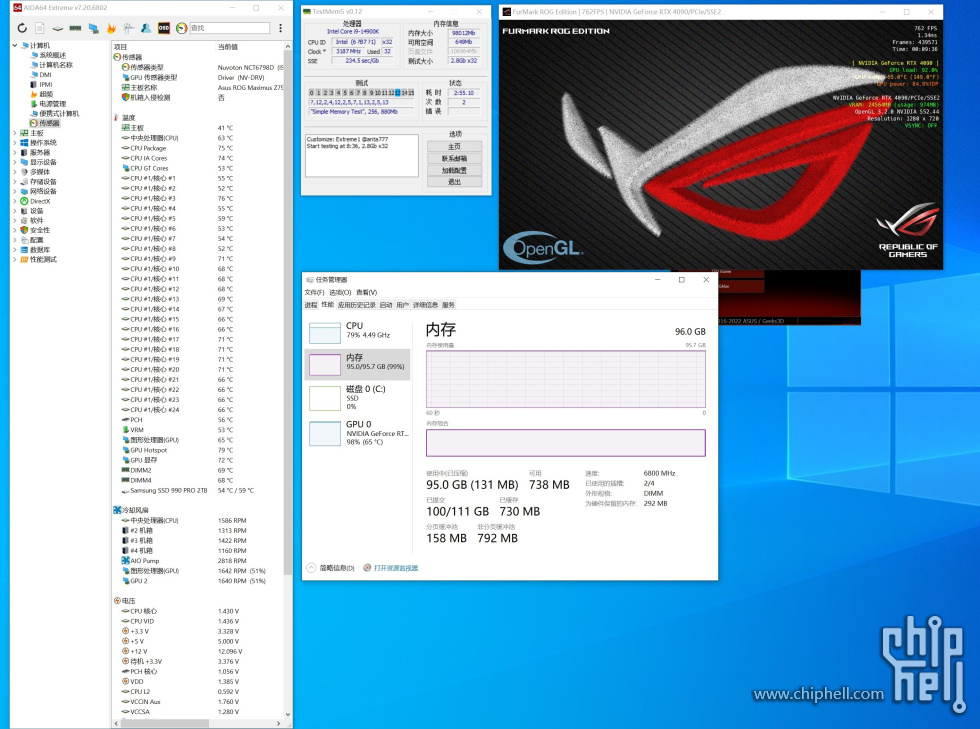Screen dimensions: 980x729
Task: Switch to the 启动 tab in Task Manager
Action: (x=386, y=305)
